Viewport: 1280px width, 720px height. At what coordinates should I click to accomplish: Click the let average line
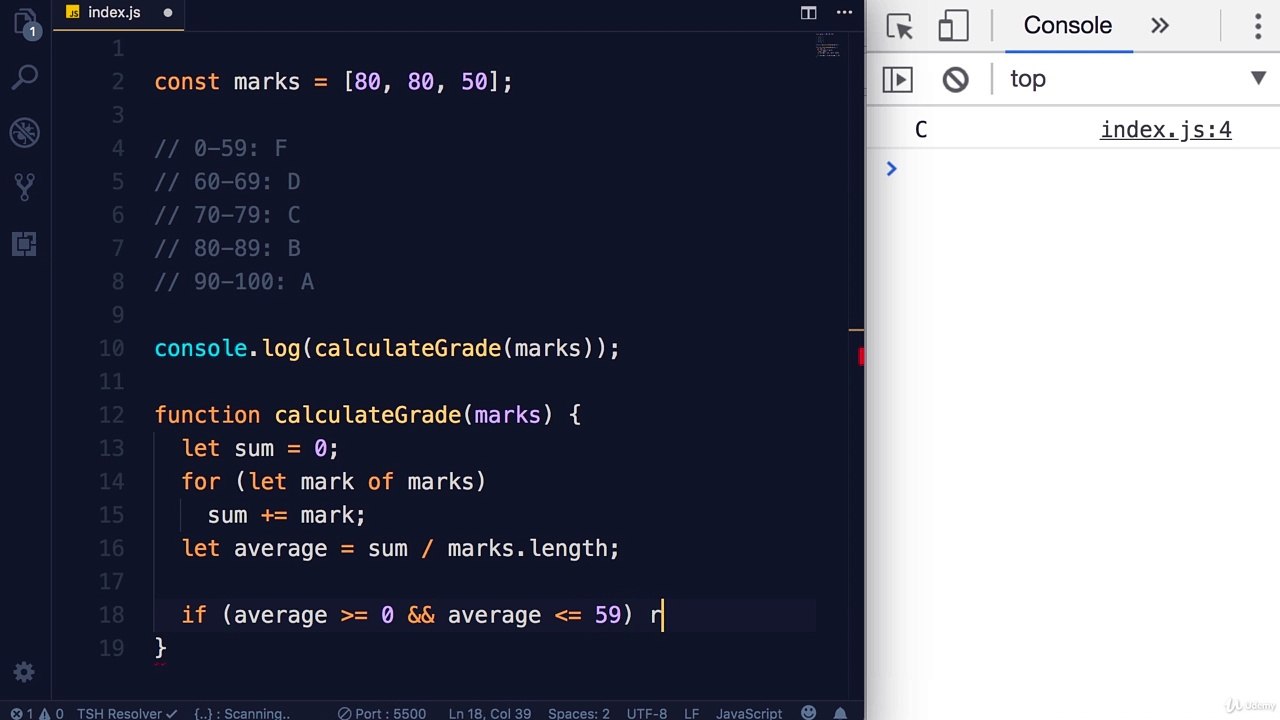point(400,548)
